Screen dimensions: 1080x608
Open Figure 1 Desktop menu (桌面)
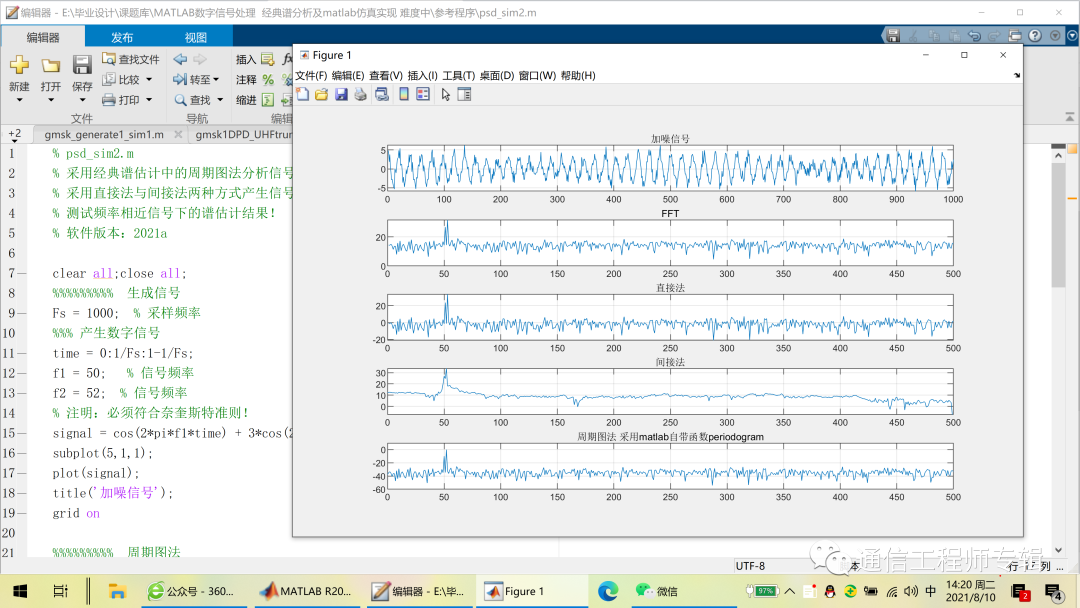click(x=497, y=76)
